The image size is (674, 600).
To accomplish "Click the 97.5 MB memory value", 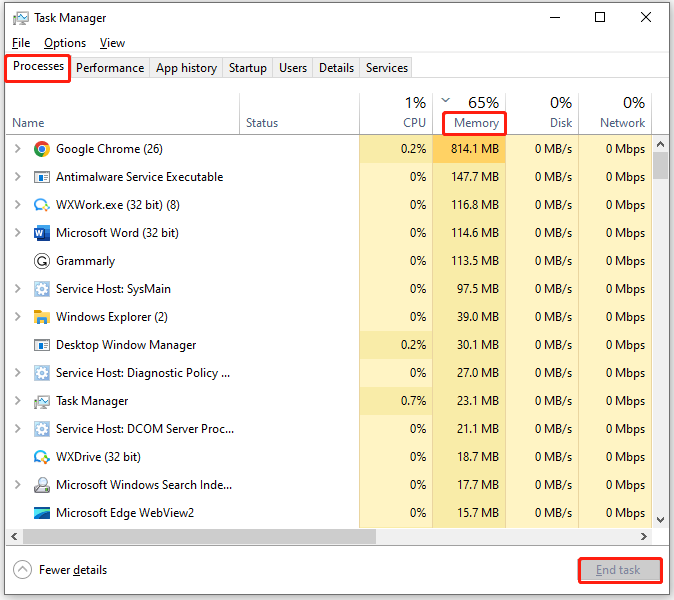I will coord(477,288).
